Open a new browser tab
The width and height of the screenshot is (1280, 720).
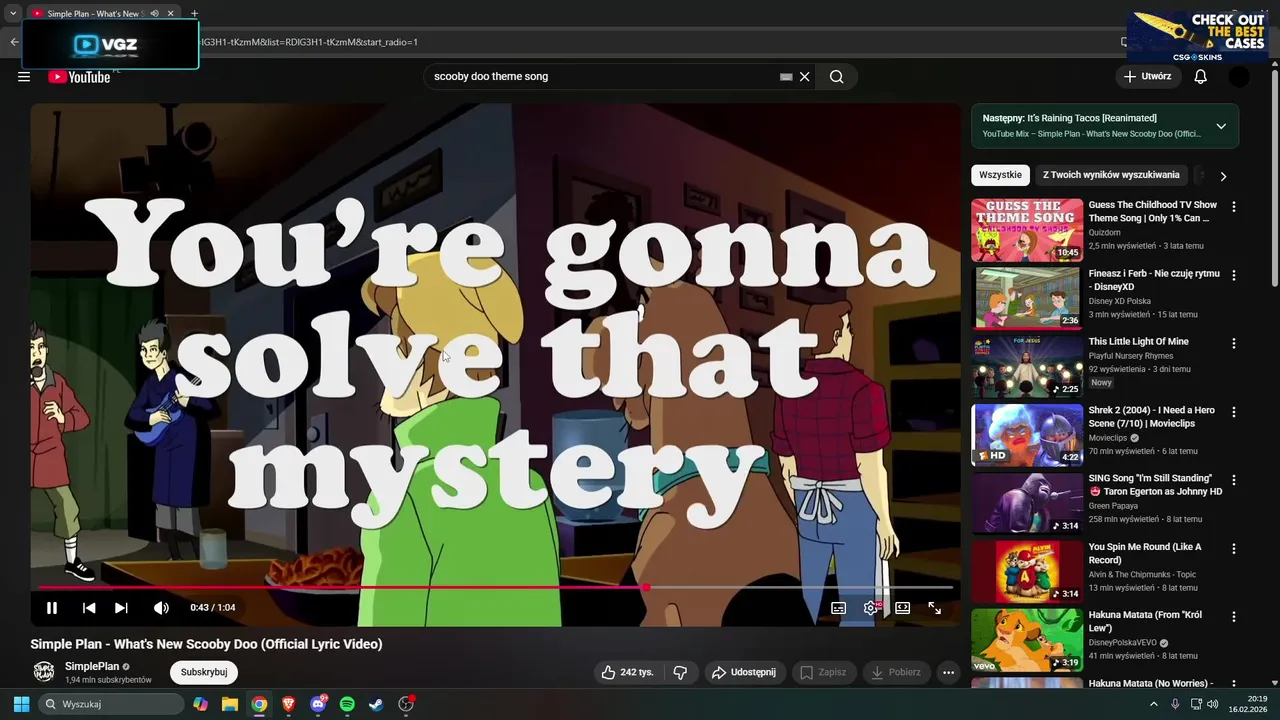click(x=194, y=14)
